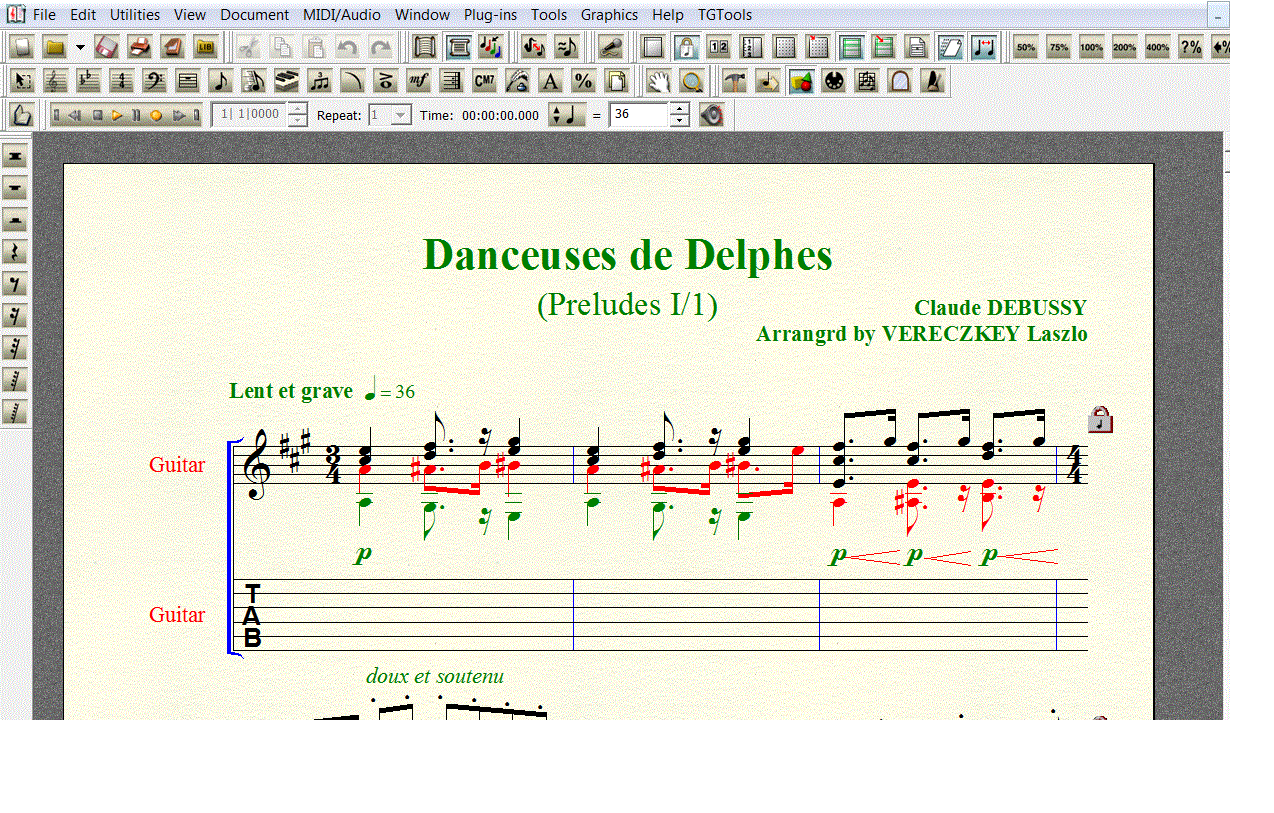
Task: Activate the Tuplet tool
Action: (320, 81)
